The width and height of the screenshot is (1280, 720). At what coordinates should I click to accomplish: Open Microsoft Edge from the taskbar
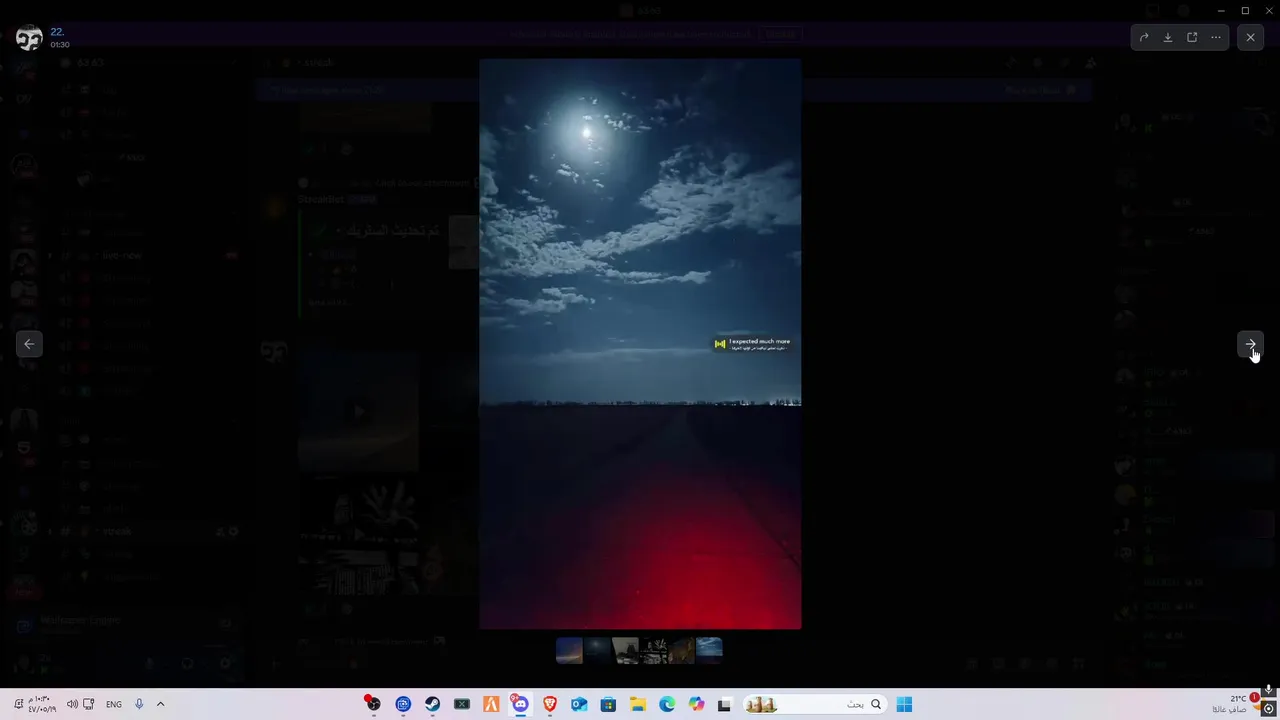[x=667, y=704]
